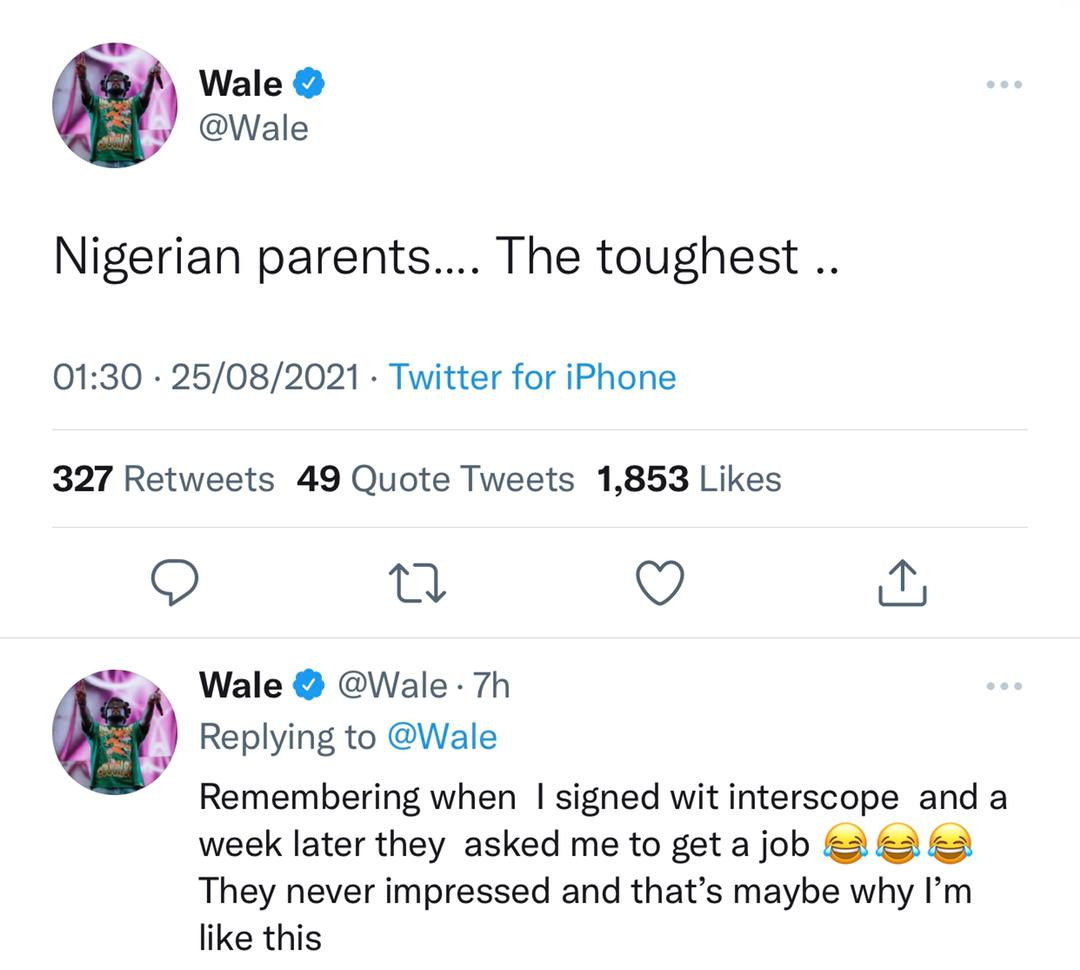
Task: View the 1,853 Likes list
Action: tap(689, 479)
